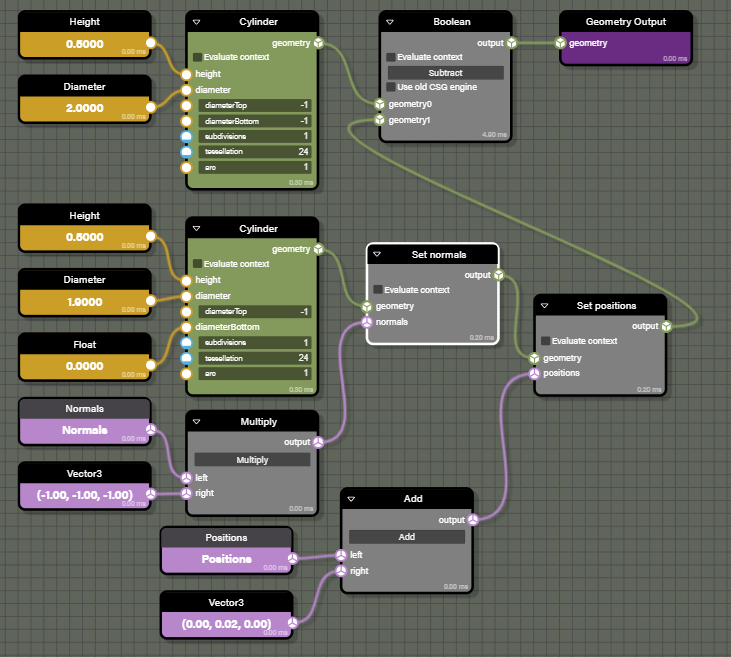Screen dimensions: 731x657
Task: Click lower Cylinder tessellation value 24
Action: point(255,358)
